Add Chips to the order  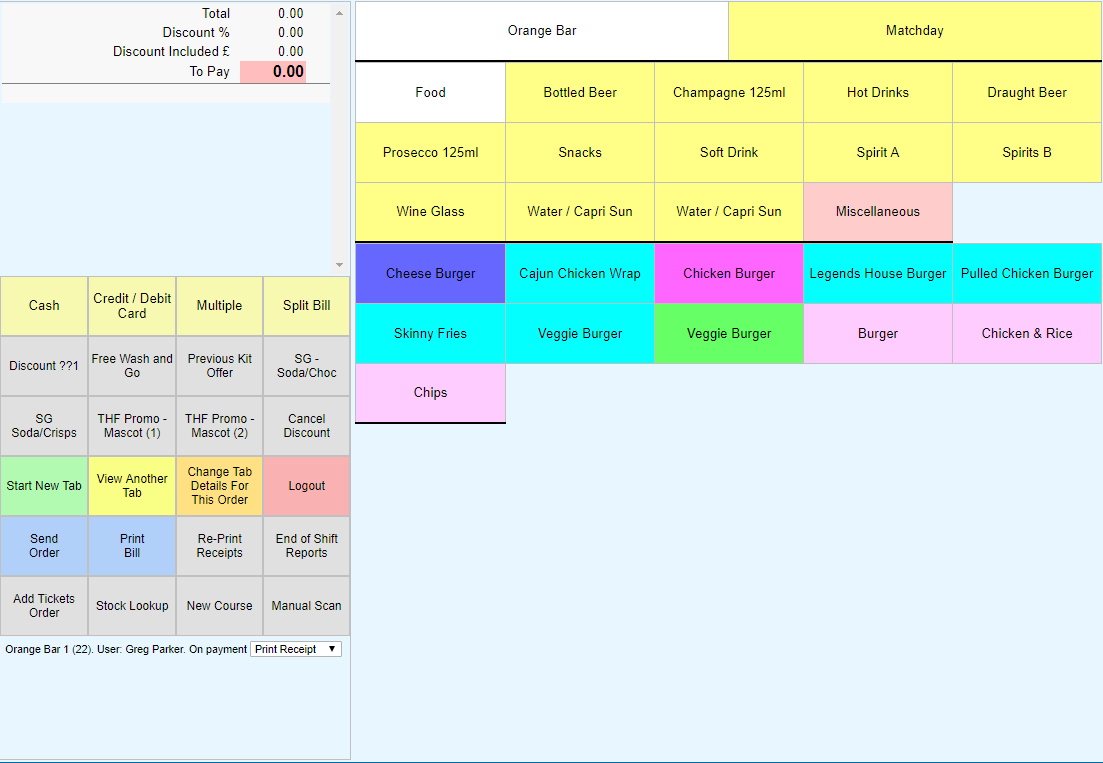point(431,392)
